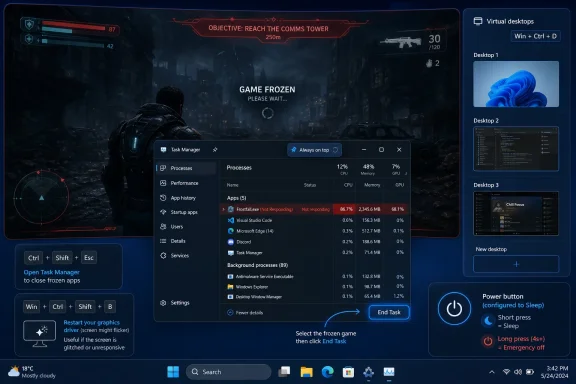Open the Windows Start menu

coord(173,372)
